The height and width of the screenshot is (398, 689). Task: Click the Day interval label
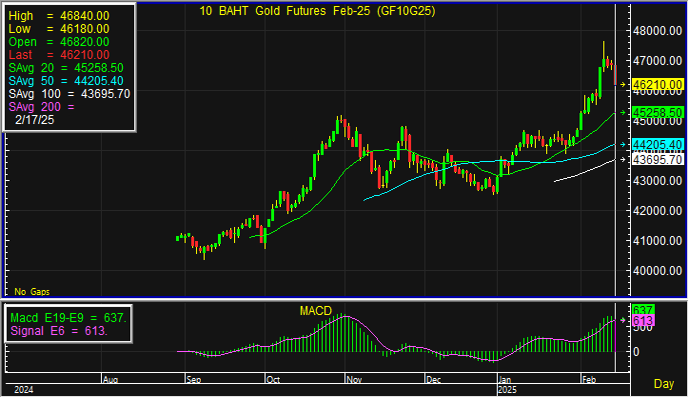664,384
